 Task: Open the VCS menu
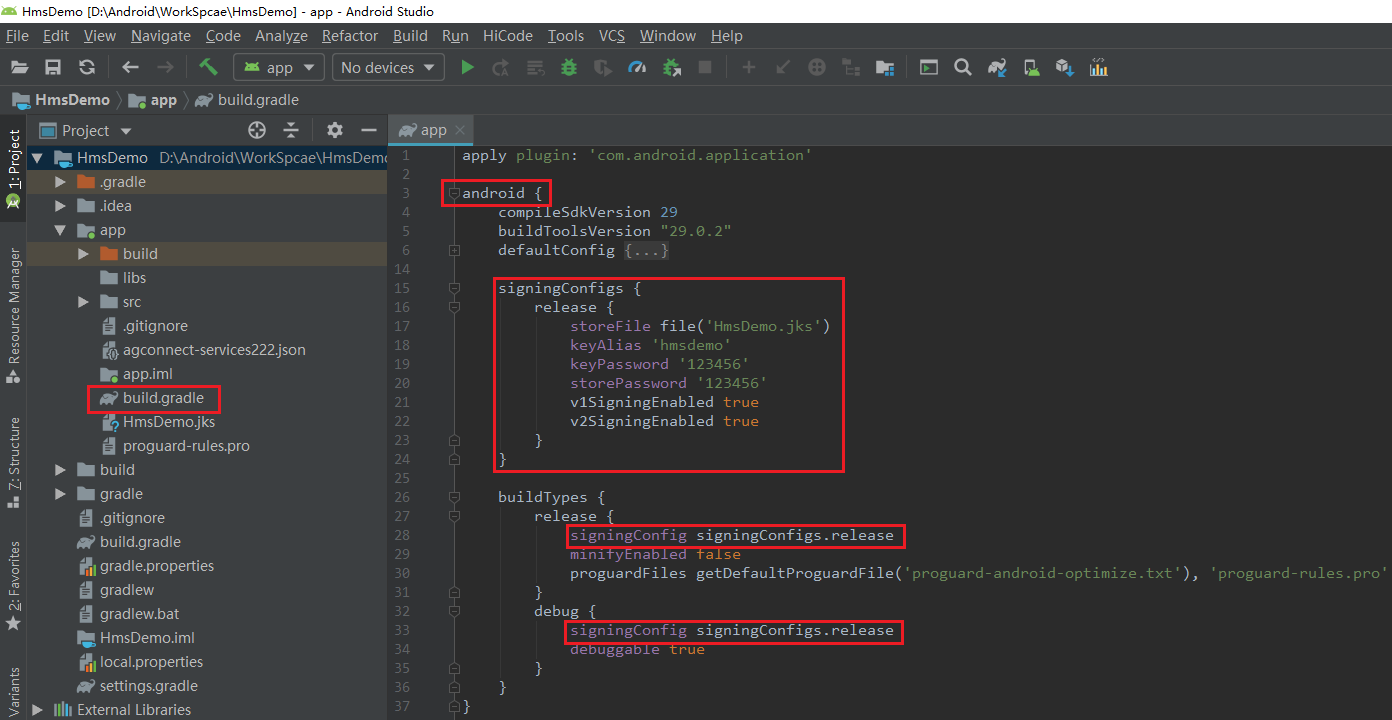[x=612, y=35]
